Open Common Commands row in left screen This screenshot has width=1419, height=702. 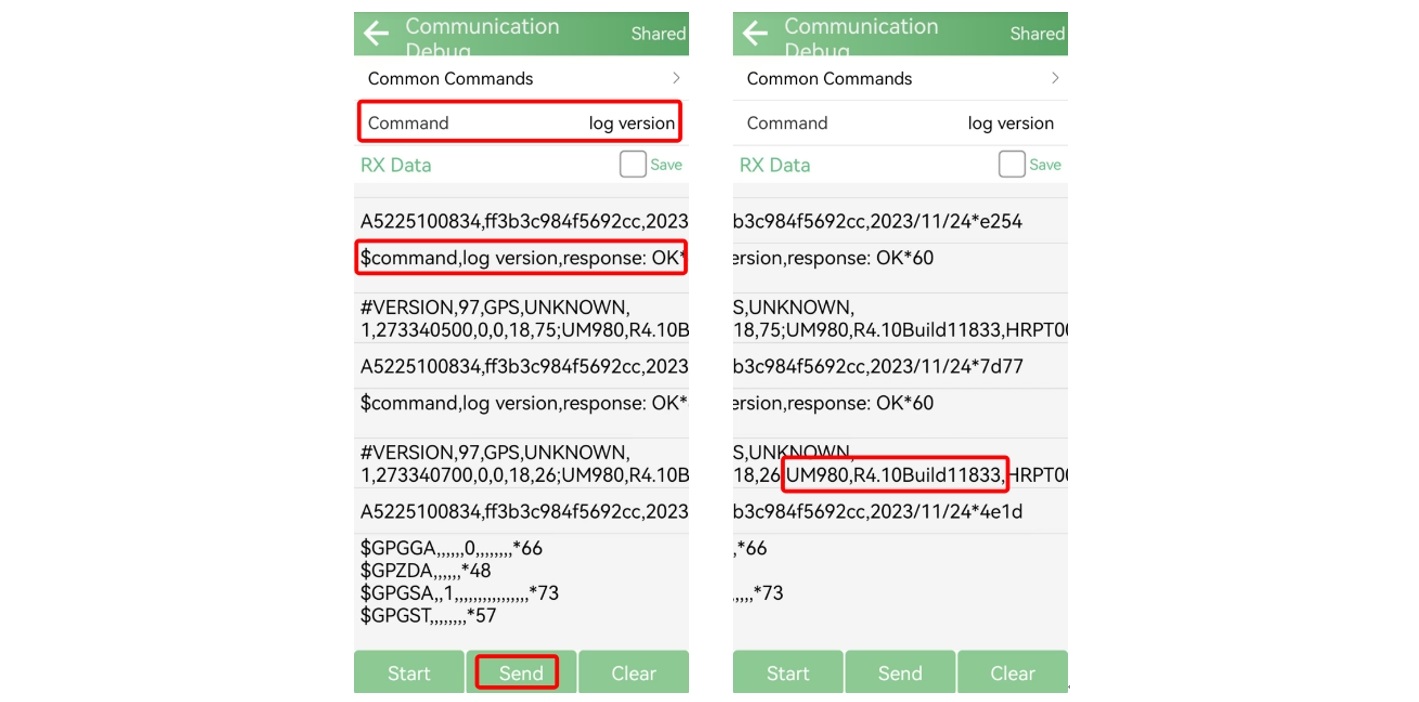(x=451, y=78)
